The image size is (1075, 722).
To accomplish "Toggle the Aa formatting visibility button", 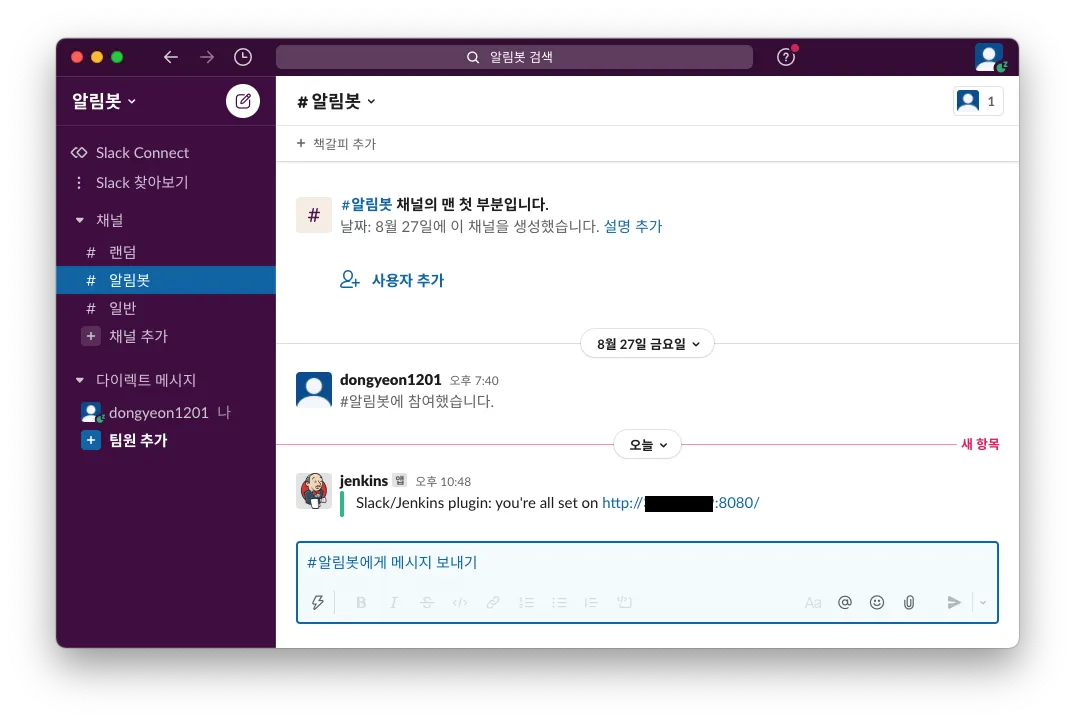I will coord(813,603).
